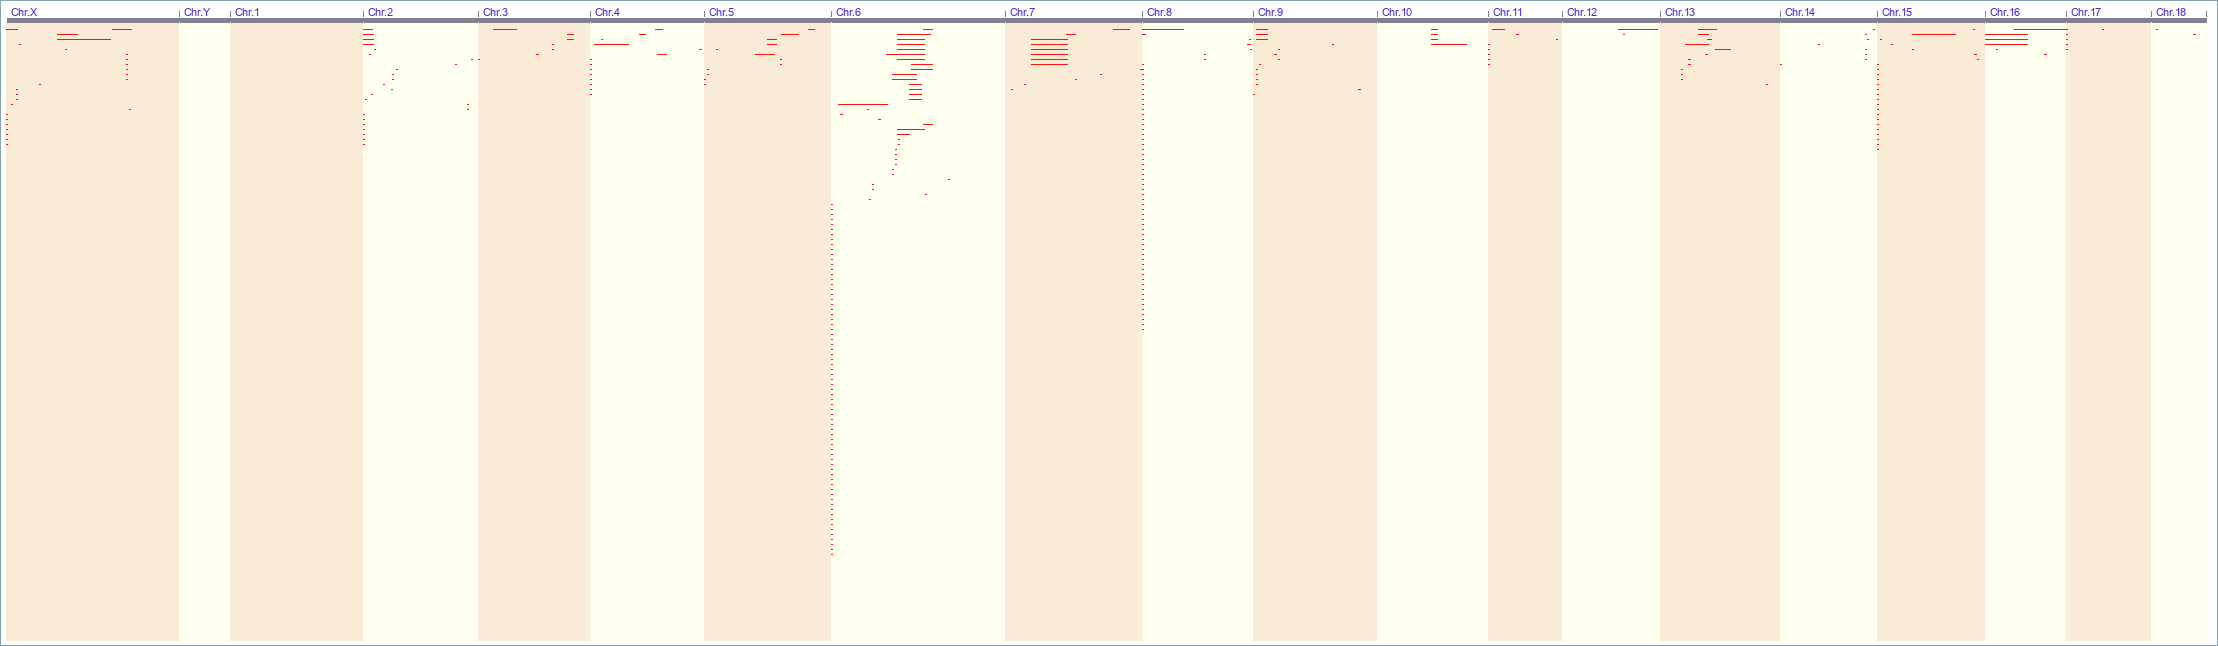Click the Chr.18 chromosome label
Image resolution: width=2218 pixels, height=646 pixels.
[2171, 12]
